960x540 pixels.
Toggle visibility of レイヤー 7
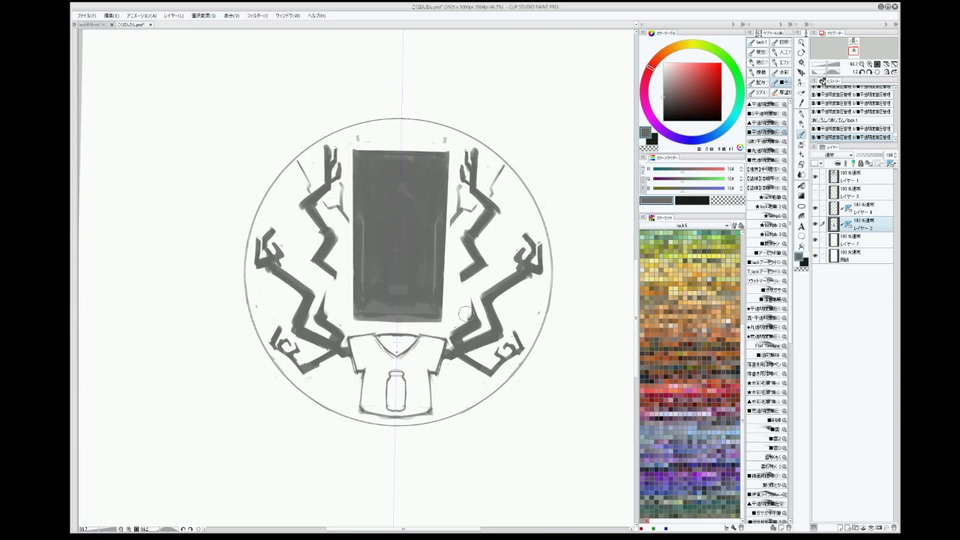click(816, 240)
